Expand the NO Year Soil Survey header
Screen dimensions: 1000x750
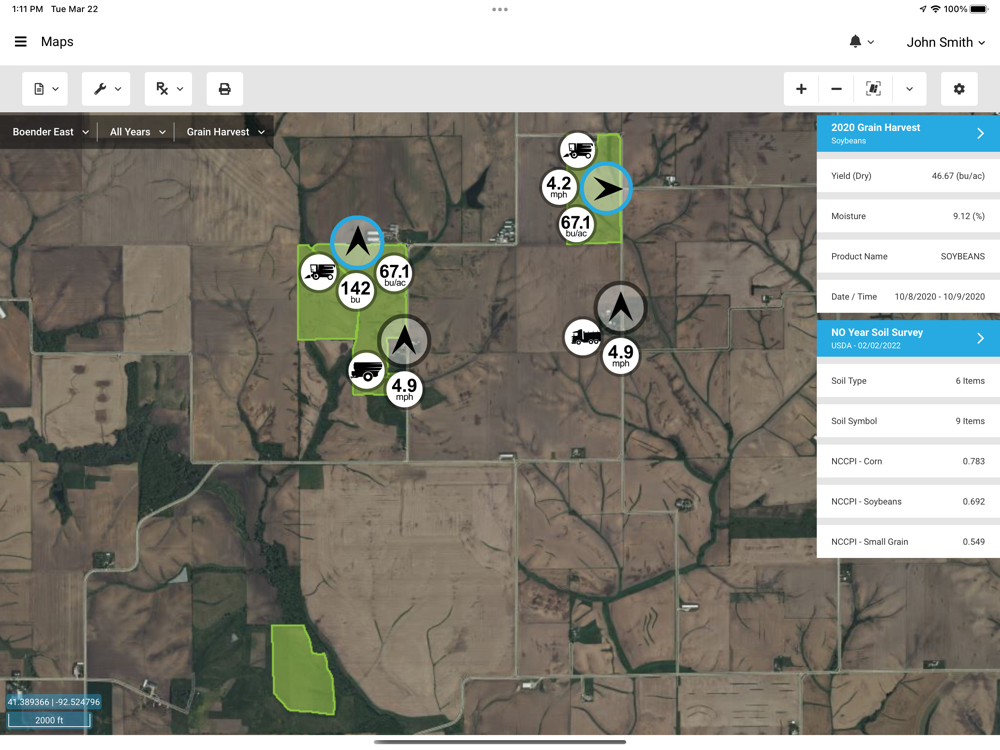tap(908, 338)
